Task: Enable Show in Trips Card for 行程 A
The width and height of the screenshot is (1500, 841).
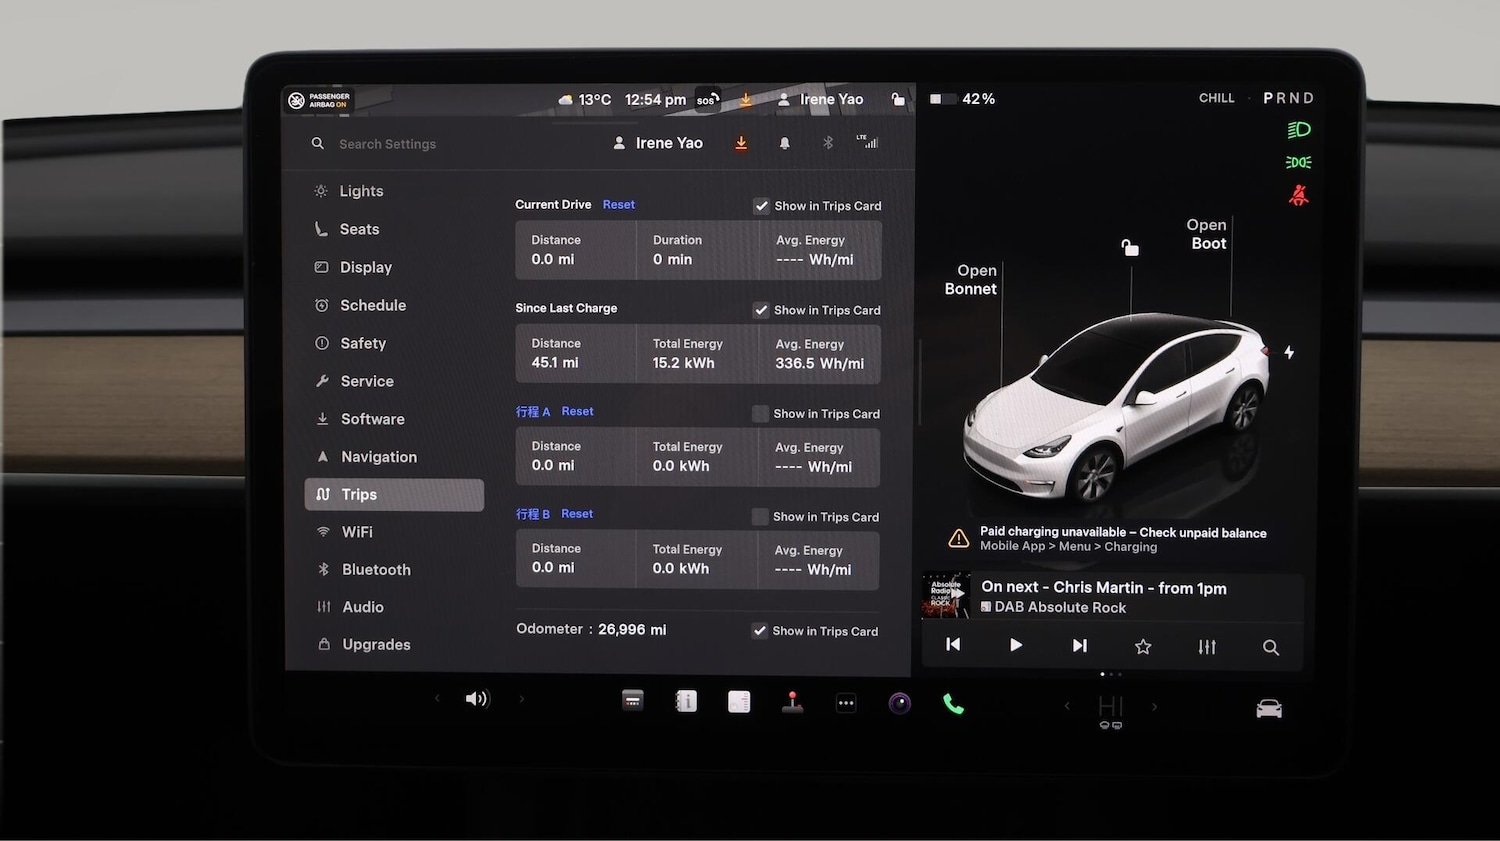Action: pyautogui.click(x=760, y=413)
